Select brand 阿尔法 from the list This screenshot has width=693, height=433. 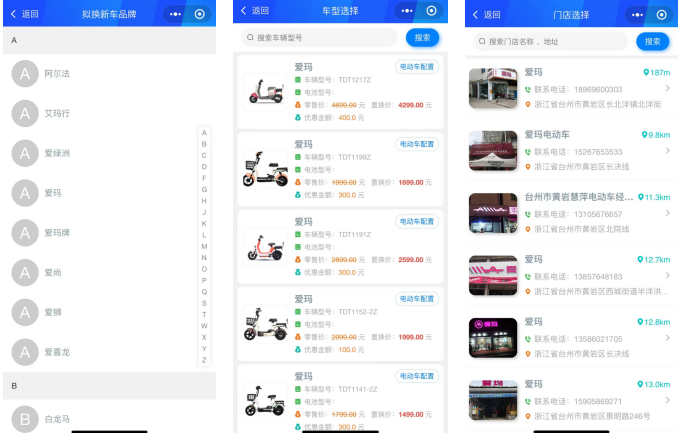[x=110, y=73]
